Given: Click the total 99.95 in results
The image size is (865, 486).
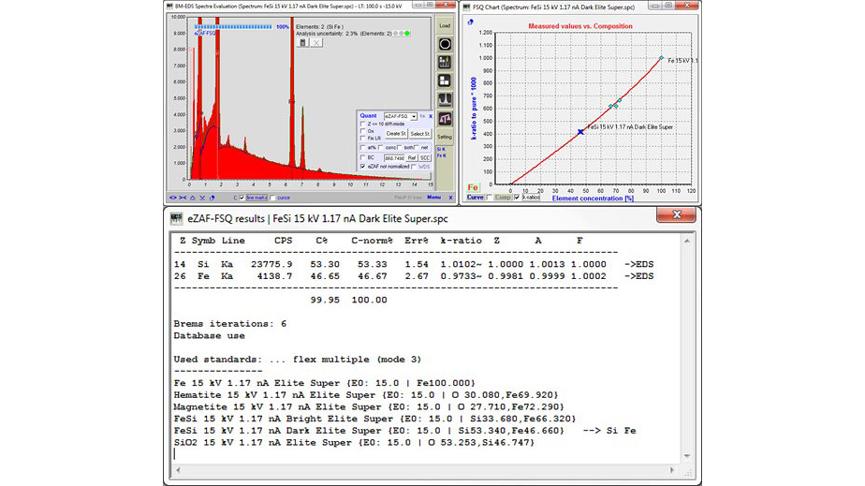Looking at the screenshot, I should pos(325,300).
